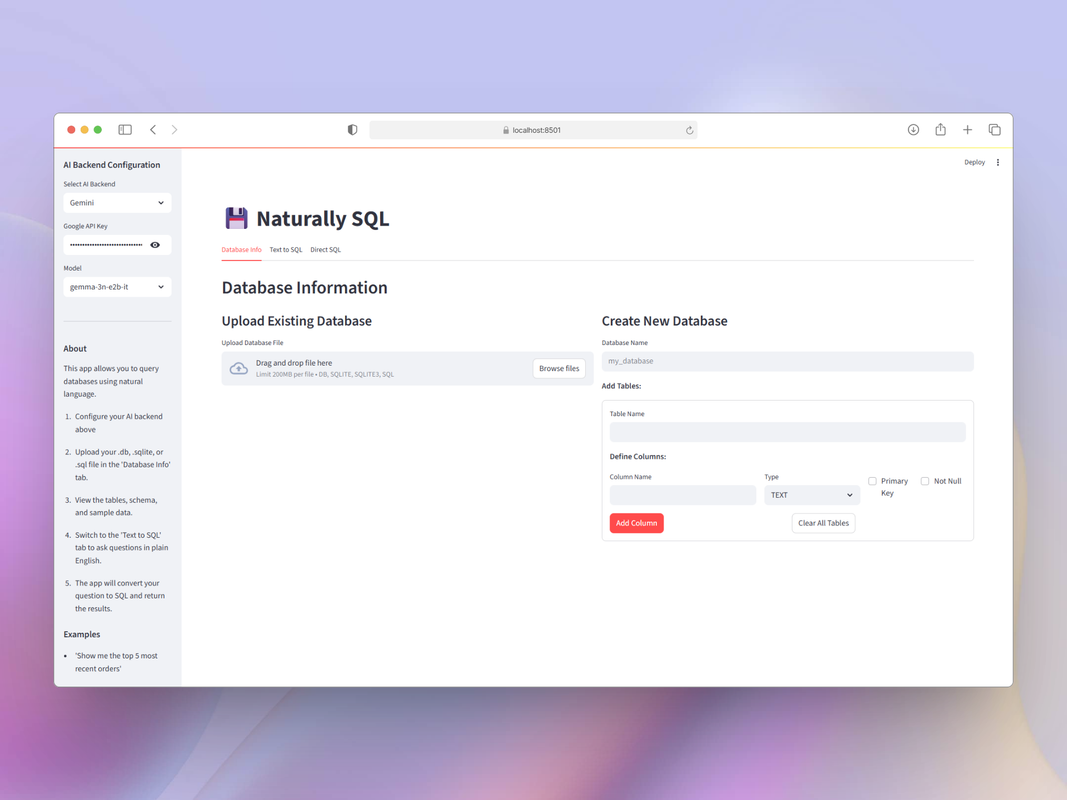Click the Database Information heading
This screenshot has width=1067, height=800.
point(304,288)
